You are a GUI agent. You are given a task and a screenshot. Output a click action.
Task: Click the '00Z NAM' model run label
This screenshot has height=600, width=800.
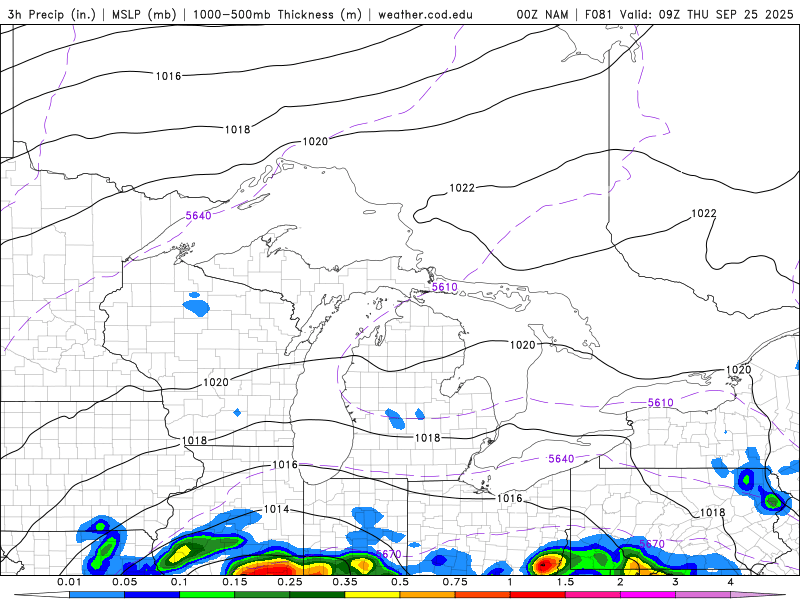(542, 14)
